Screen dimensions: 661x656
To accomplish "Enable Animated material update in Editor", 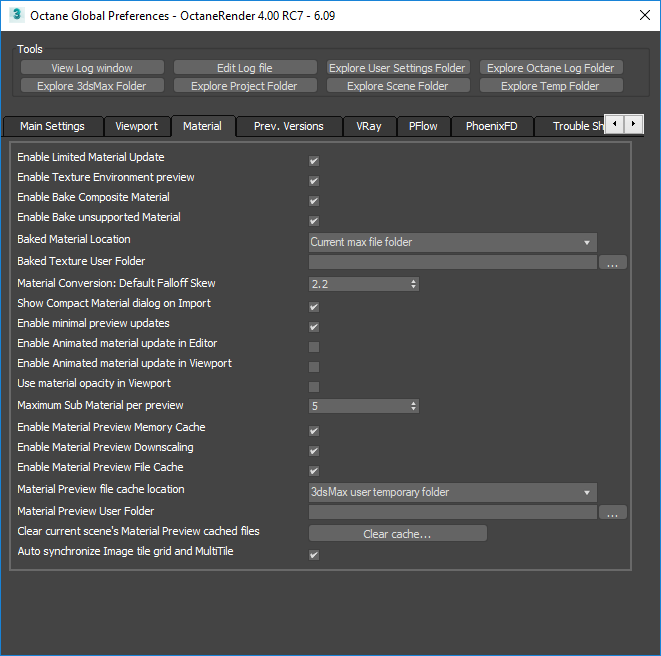I will point(314,346).
